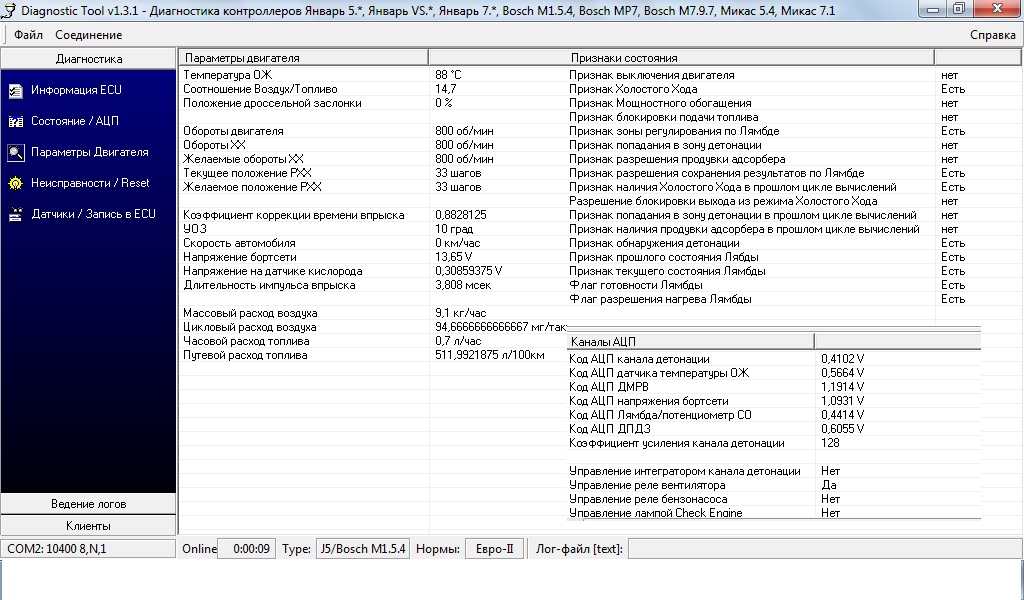Open the Файл menu
Viewport: 1024px width, 600px height.
coord(28,35)
